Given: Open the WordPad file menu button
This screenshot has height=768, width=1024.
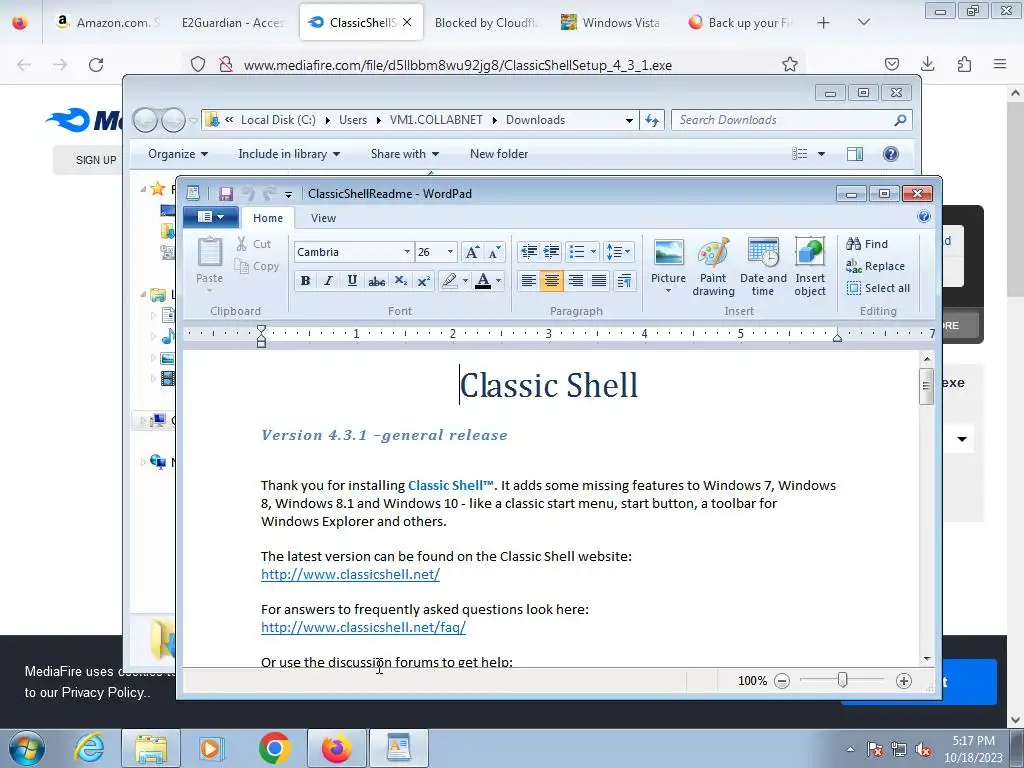Looking at the screenshot, I should click(x=210, y=217).
